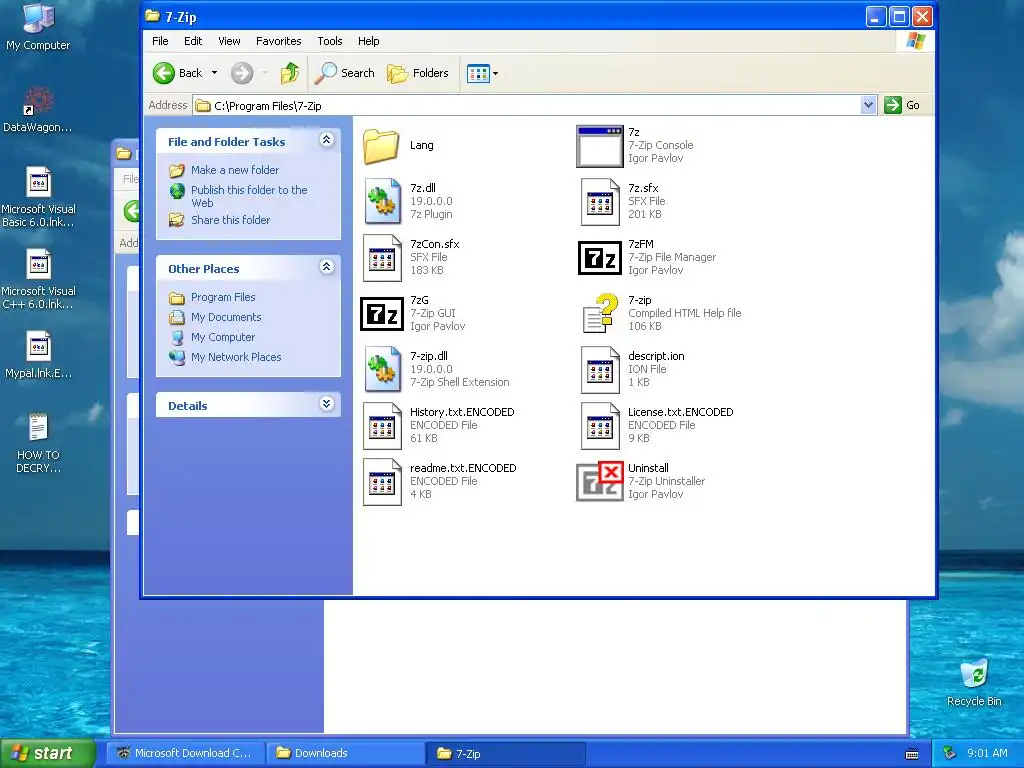Select the 7zFM File Manager icon
This screenshot has height=768, width=1024.
(x=600, y=257)
